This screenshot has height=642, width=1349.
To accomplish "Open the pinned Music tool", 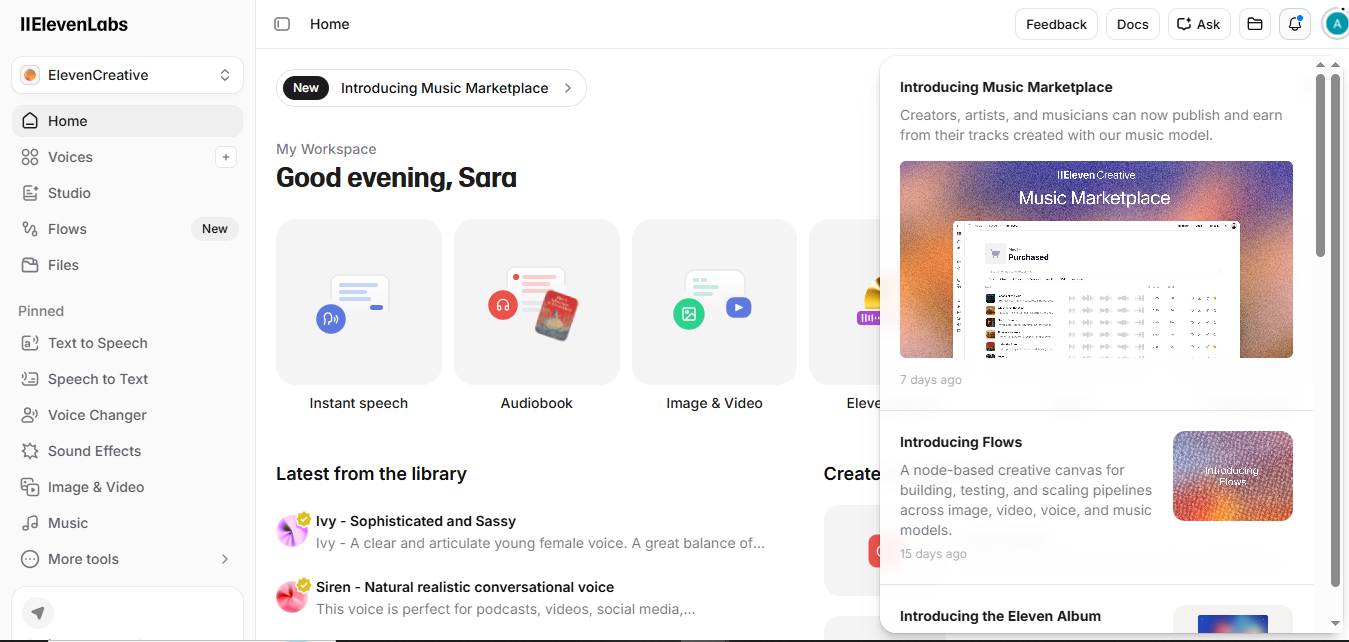I will (x=127, y=523).
